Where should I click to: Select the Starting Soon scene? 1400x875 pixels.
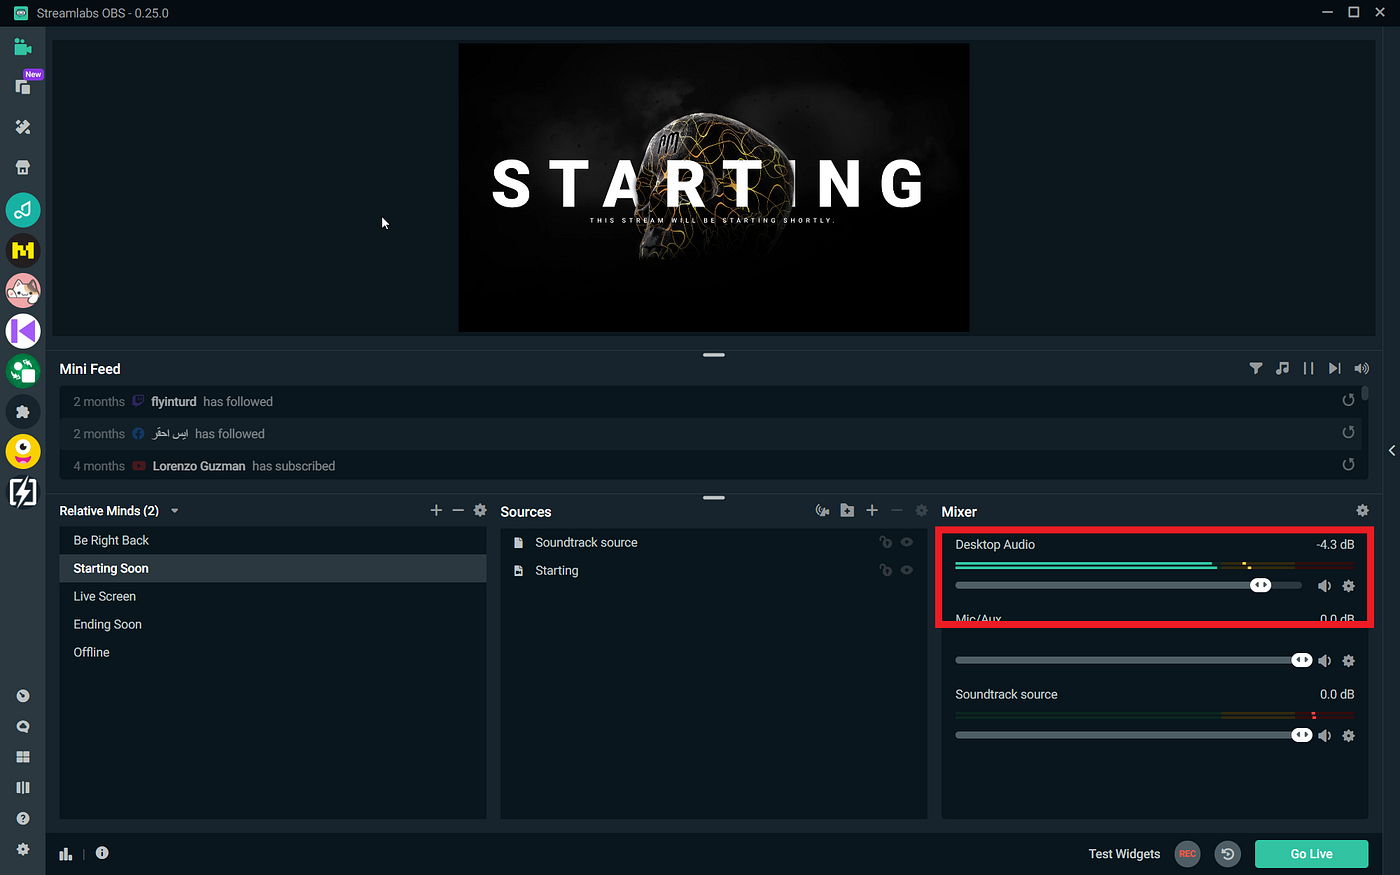273,568
